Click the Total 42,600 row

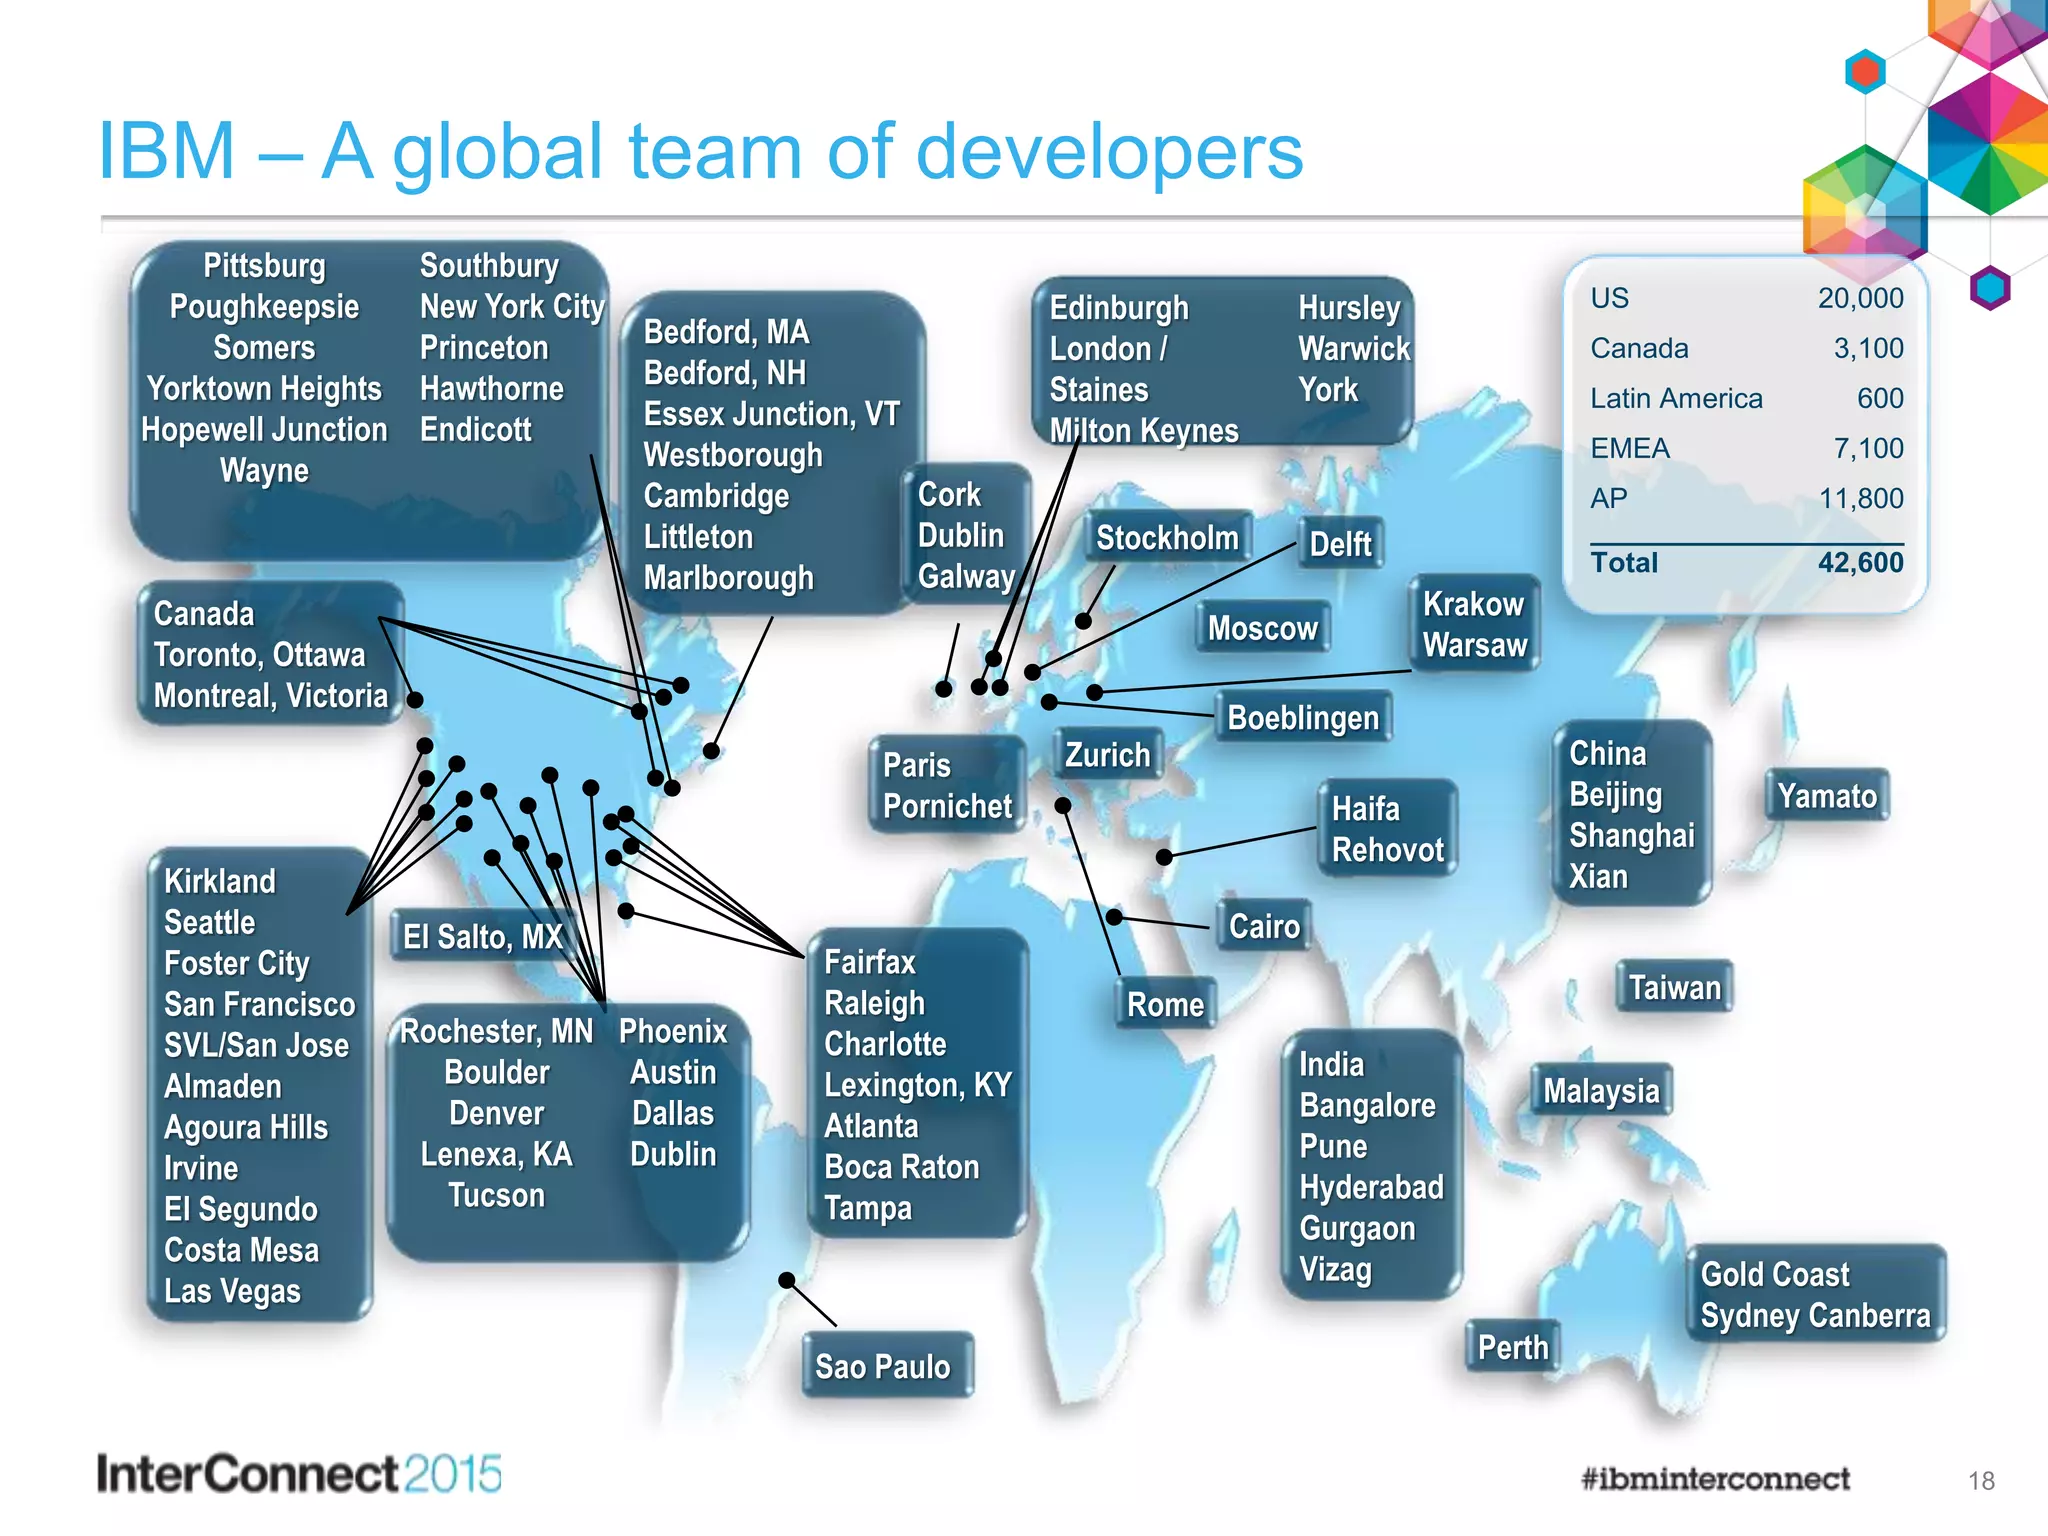pos(1746,563)
